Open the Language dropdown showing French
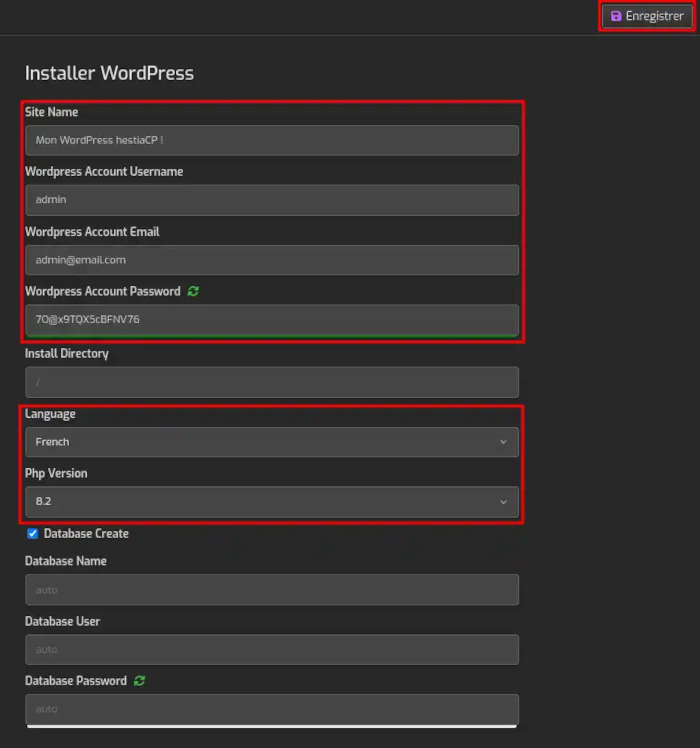Image resolution: width=700 pixels, height=748 pixels. click(x=271, y=442)
